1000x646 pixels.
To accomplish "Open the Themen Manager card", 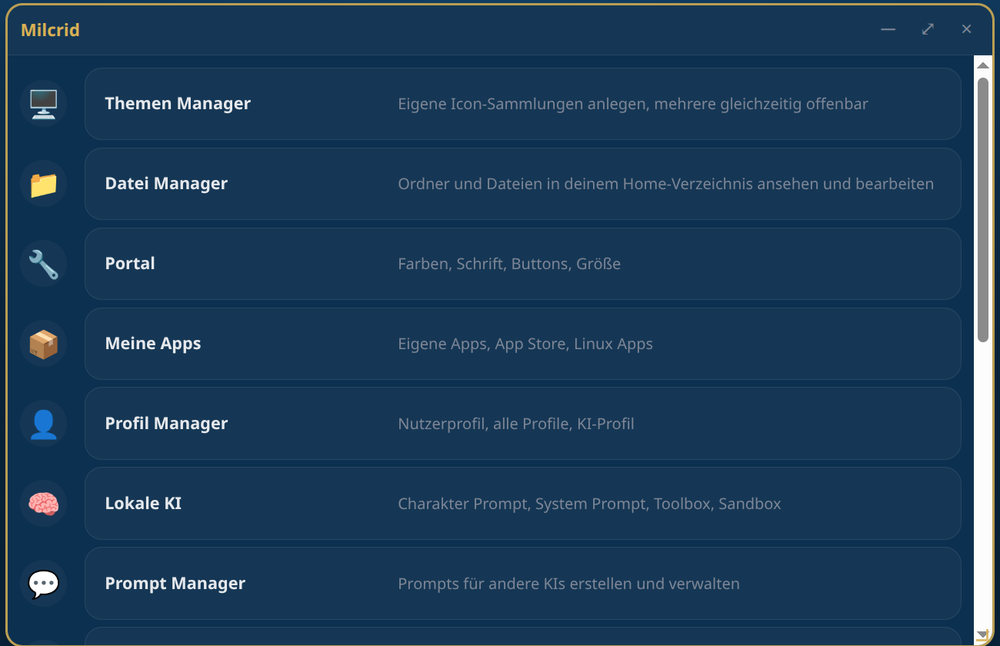I will pos(522,104).
